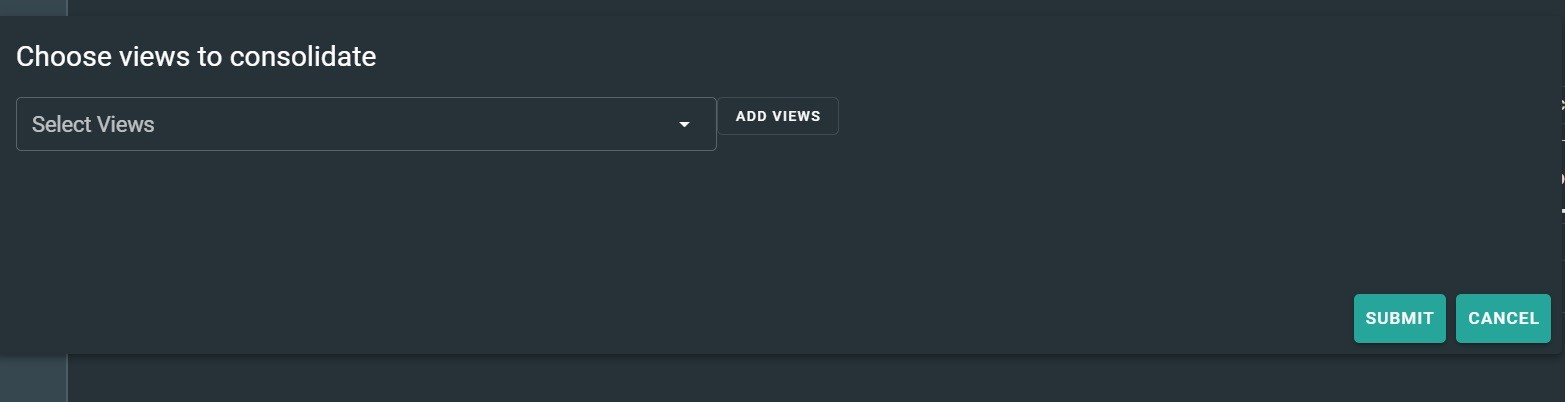The width and height of the screenshot is (1565, 402).
Task: Click the ADD VIEWS button
Action: 777,116
